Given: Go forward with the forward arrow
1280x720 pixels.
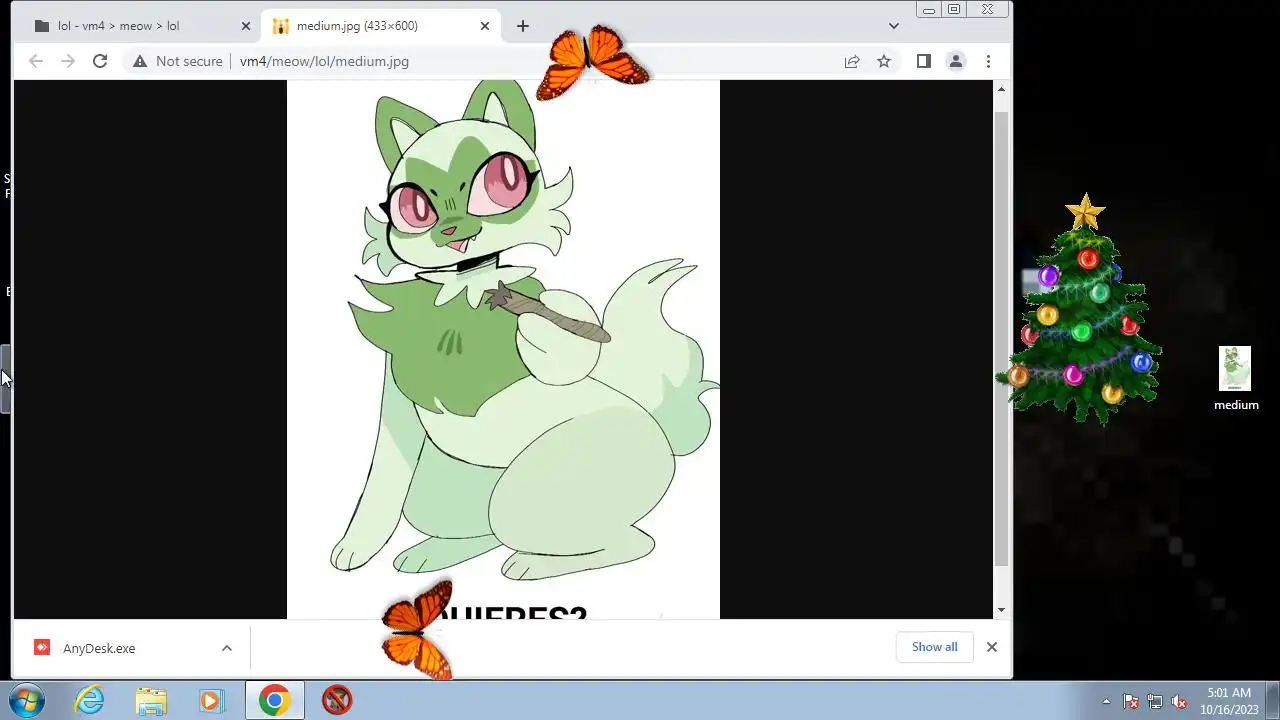Looking at the screenshot, I should pos(68,61).
